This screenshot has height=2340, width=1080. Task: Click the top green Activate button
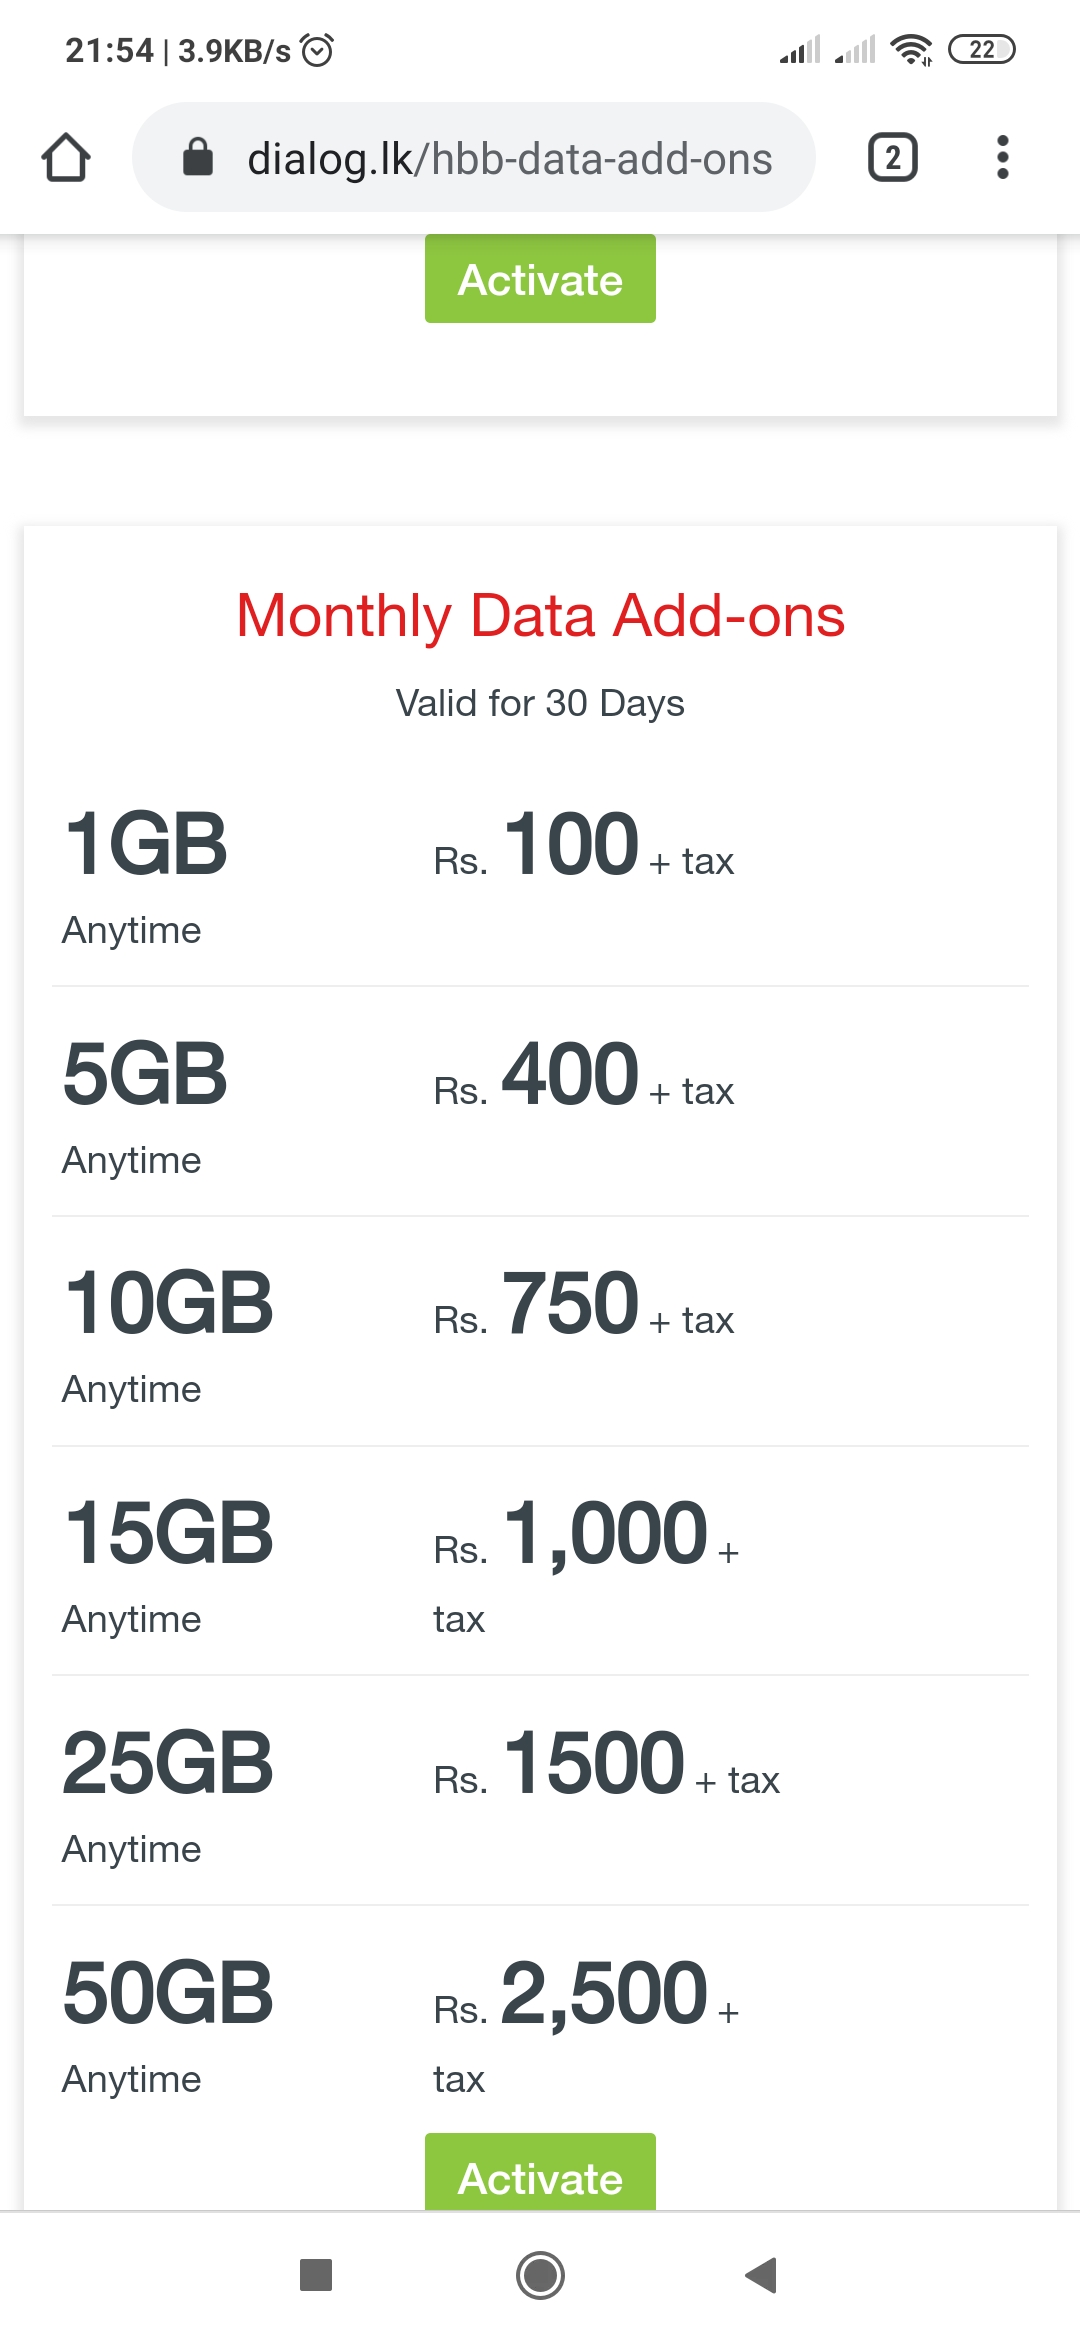[x=540, y=279]
